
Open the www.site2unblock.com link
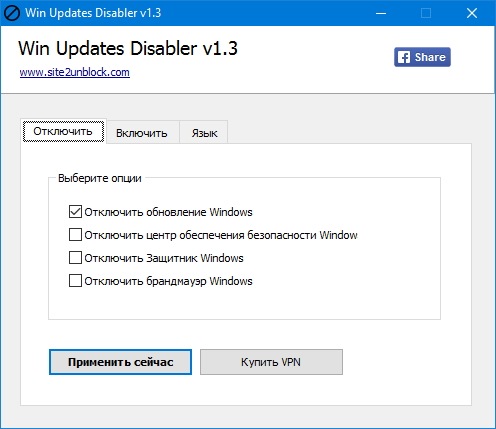pyautogui.click(x=75, y=72)
